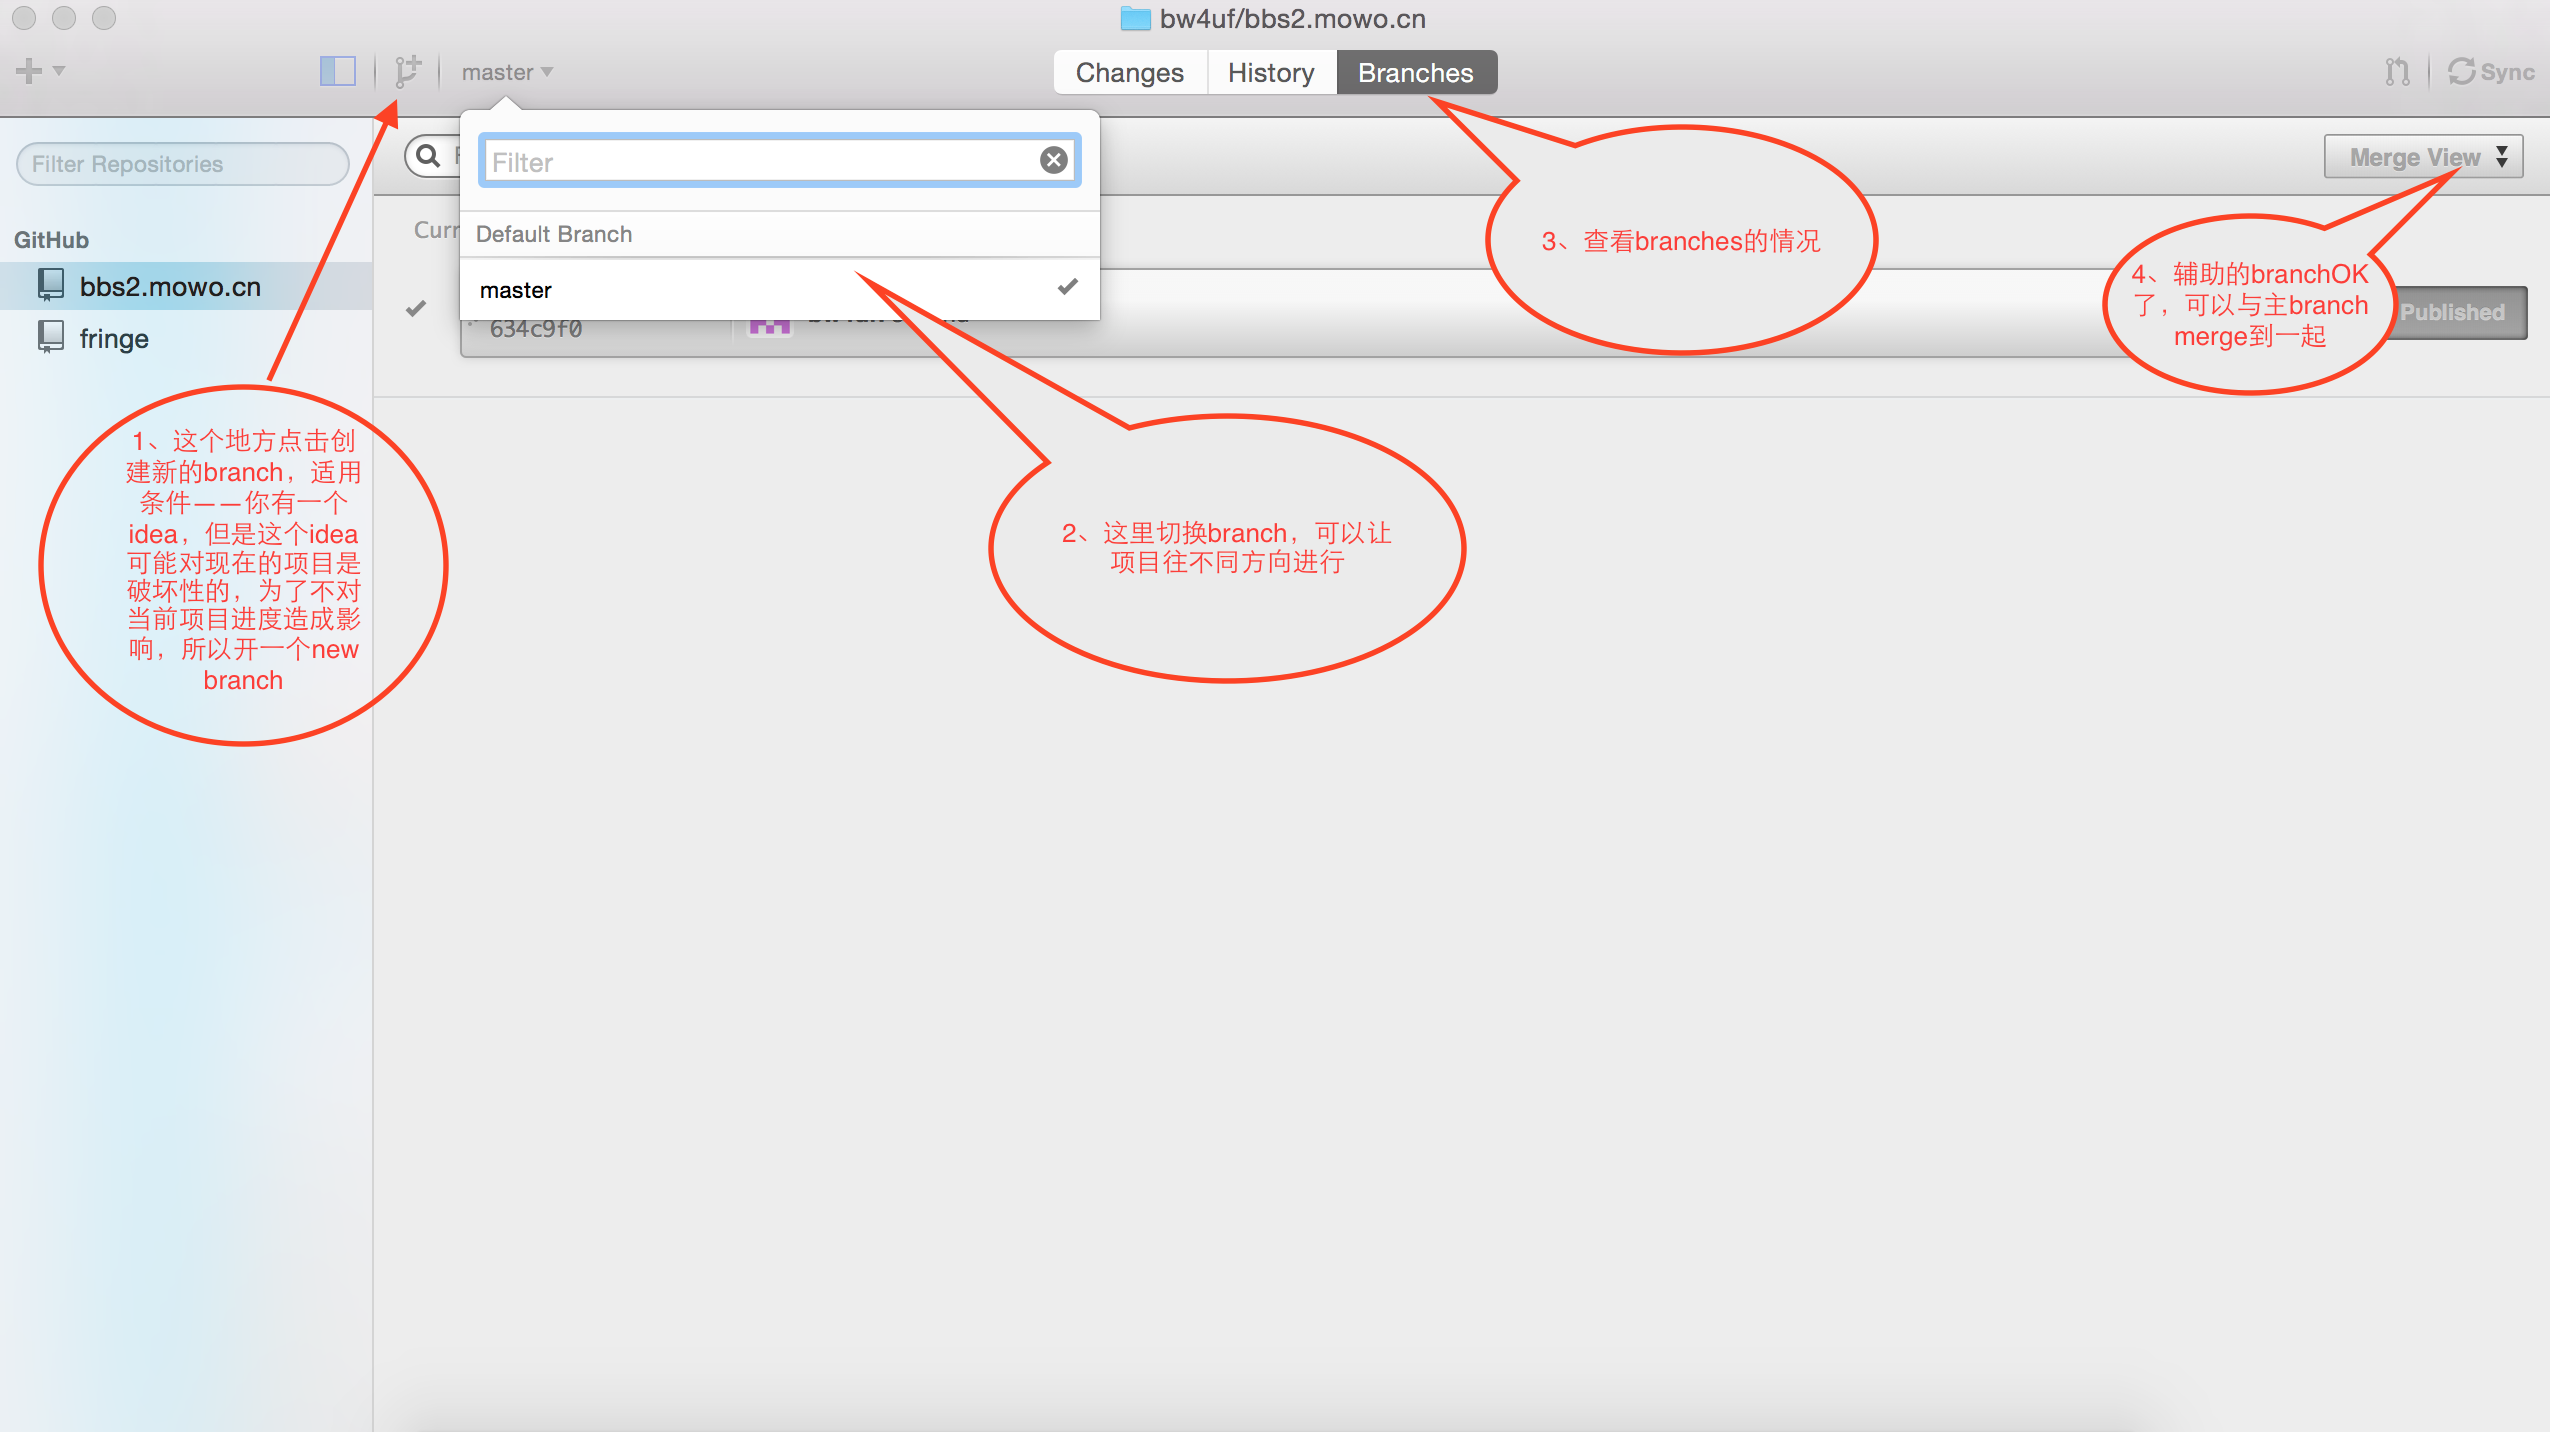Switch to the History tab
Screen dimensions: 2550x1432
pyautogui.click(x=1268, y=72)
